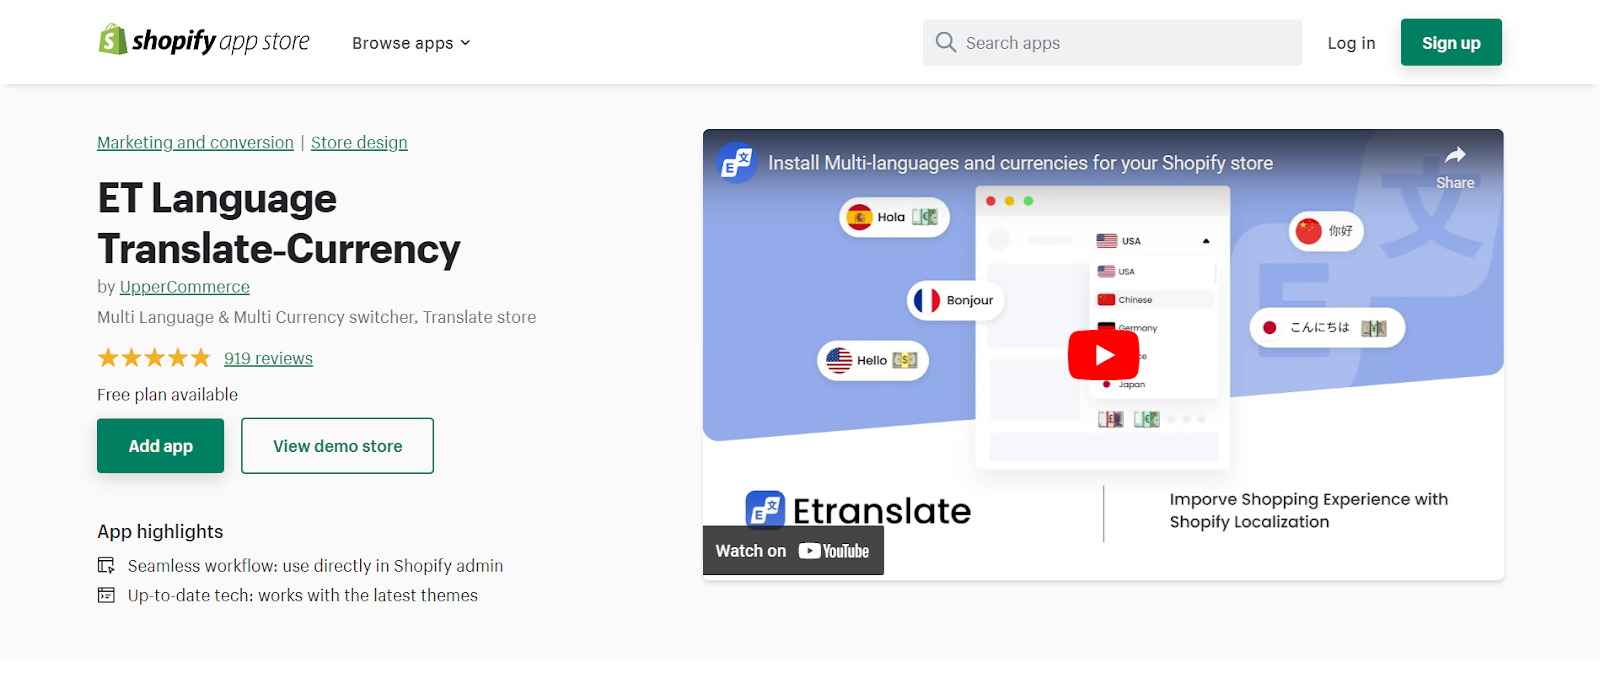The height and width of the screenshot is (700, 1600).
Task: Click the Search apps input field
Action: [x=1112, y=42]
